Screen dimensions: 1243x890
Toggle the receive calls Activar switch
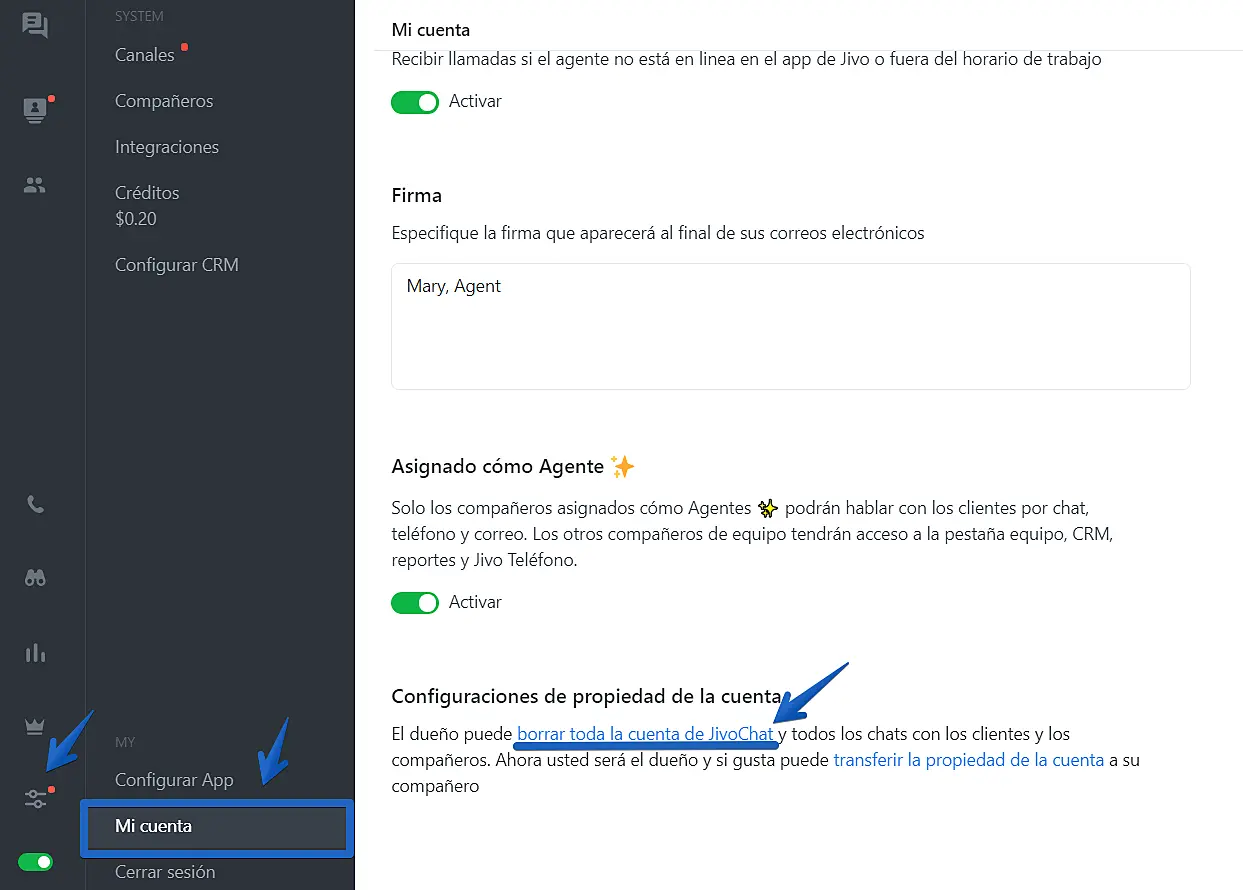click(415, 102)
